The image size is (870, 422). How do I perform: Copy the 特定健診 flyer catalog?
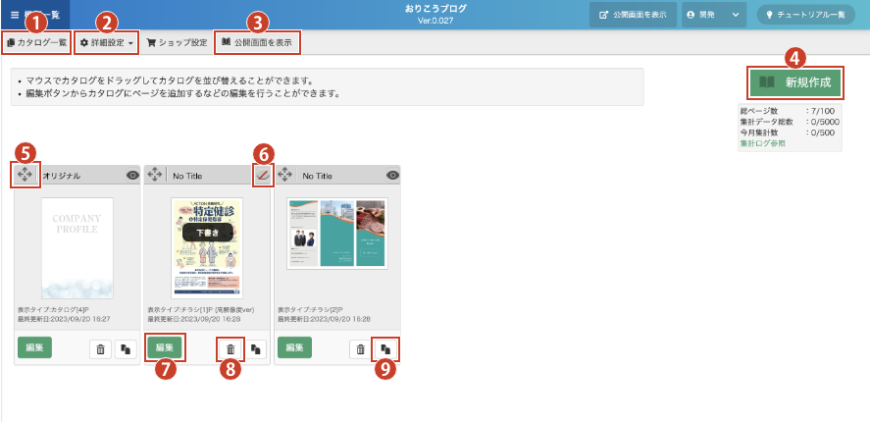[256, 349]
